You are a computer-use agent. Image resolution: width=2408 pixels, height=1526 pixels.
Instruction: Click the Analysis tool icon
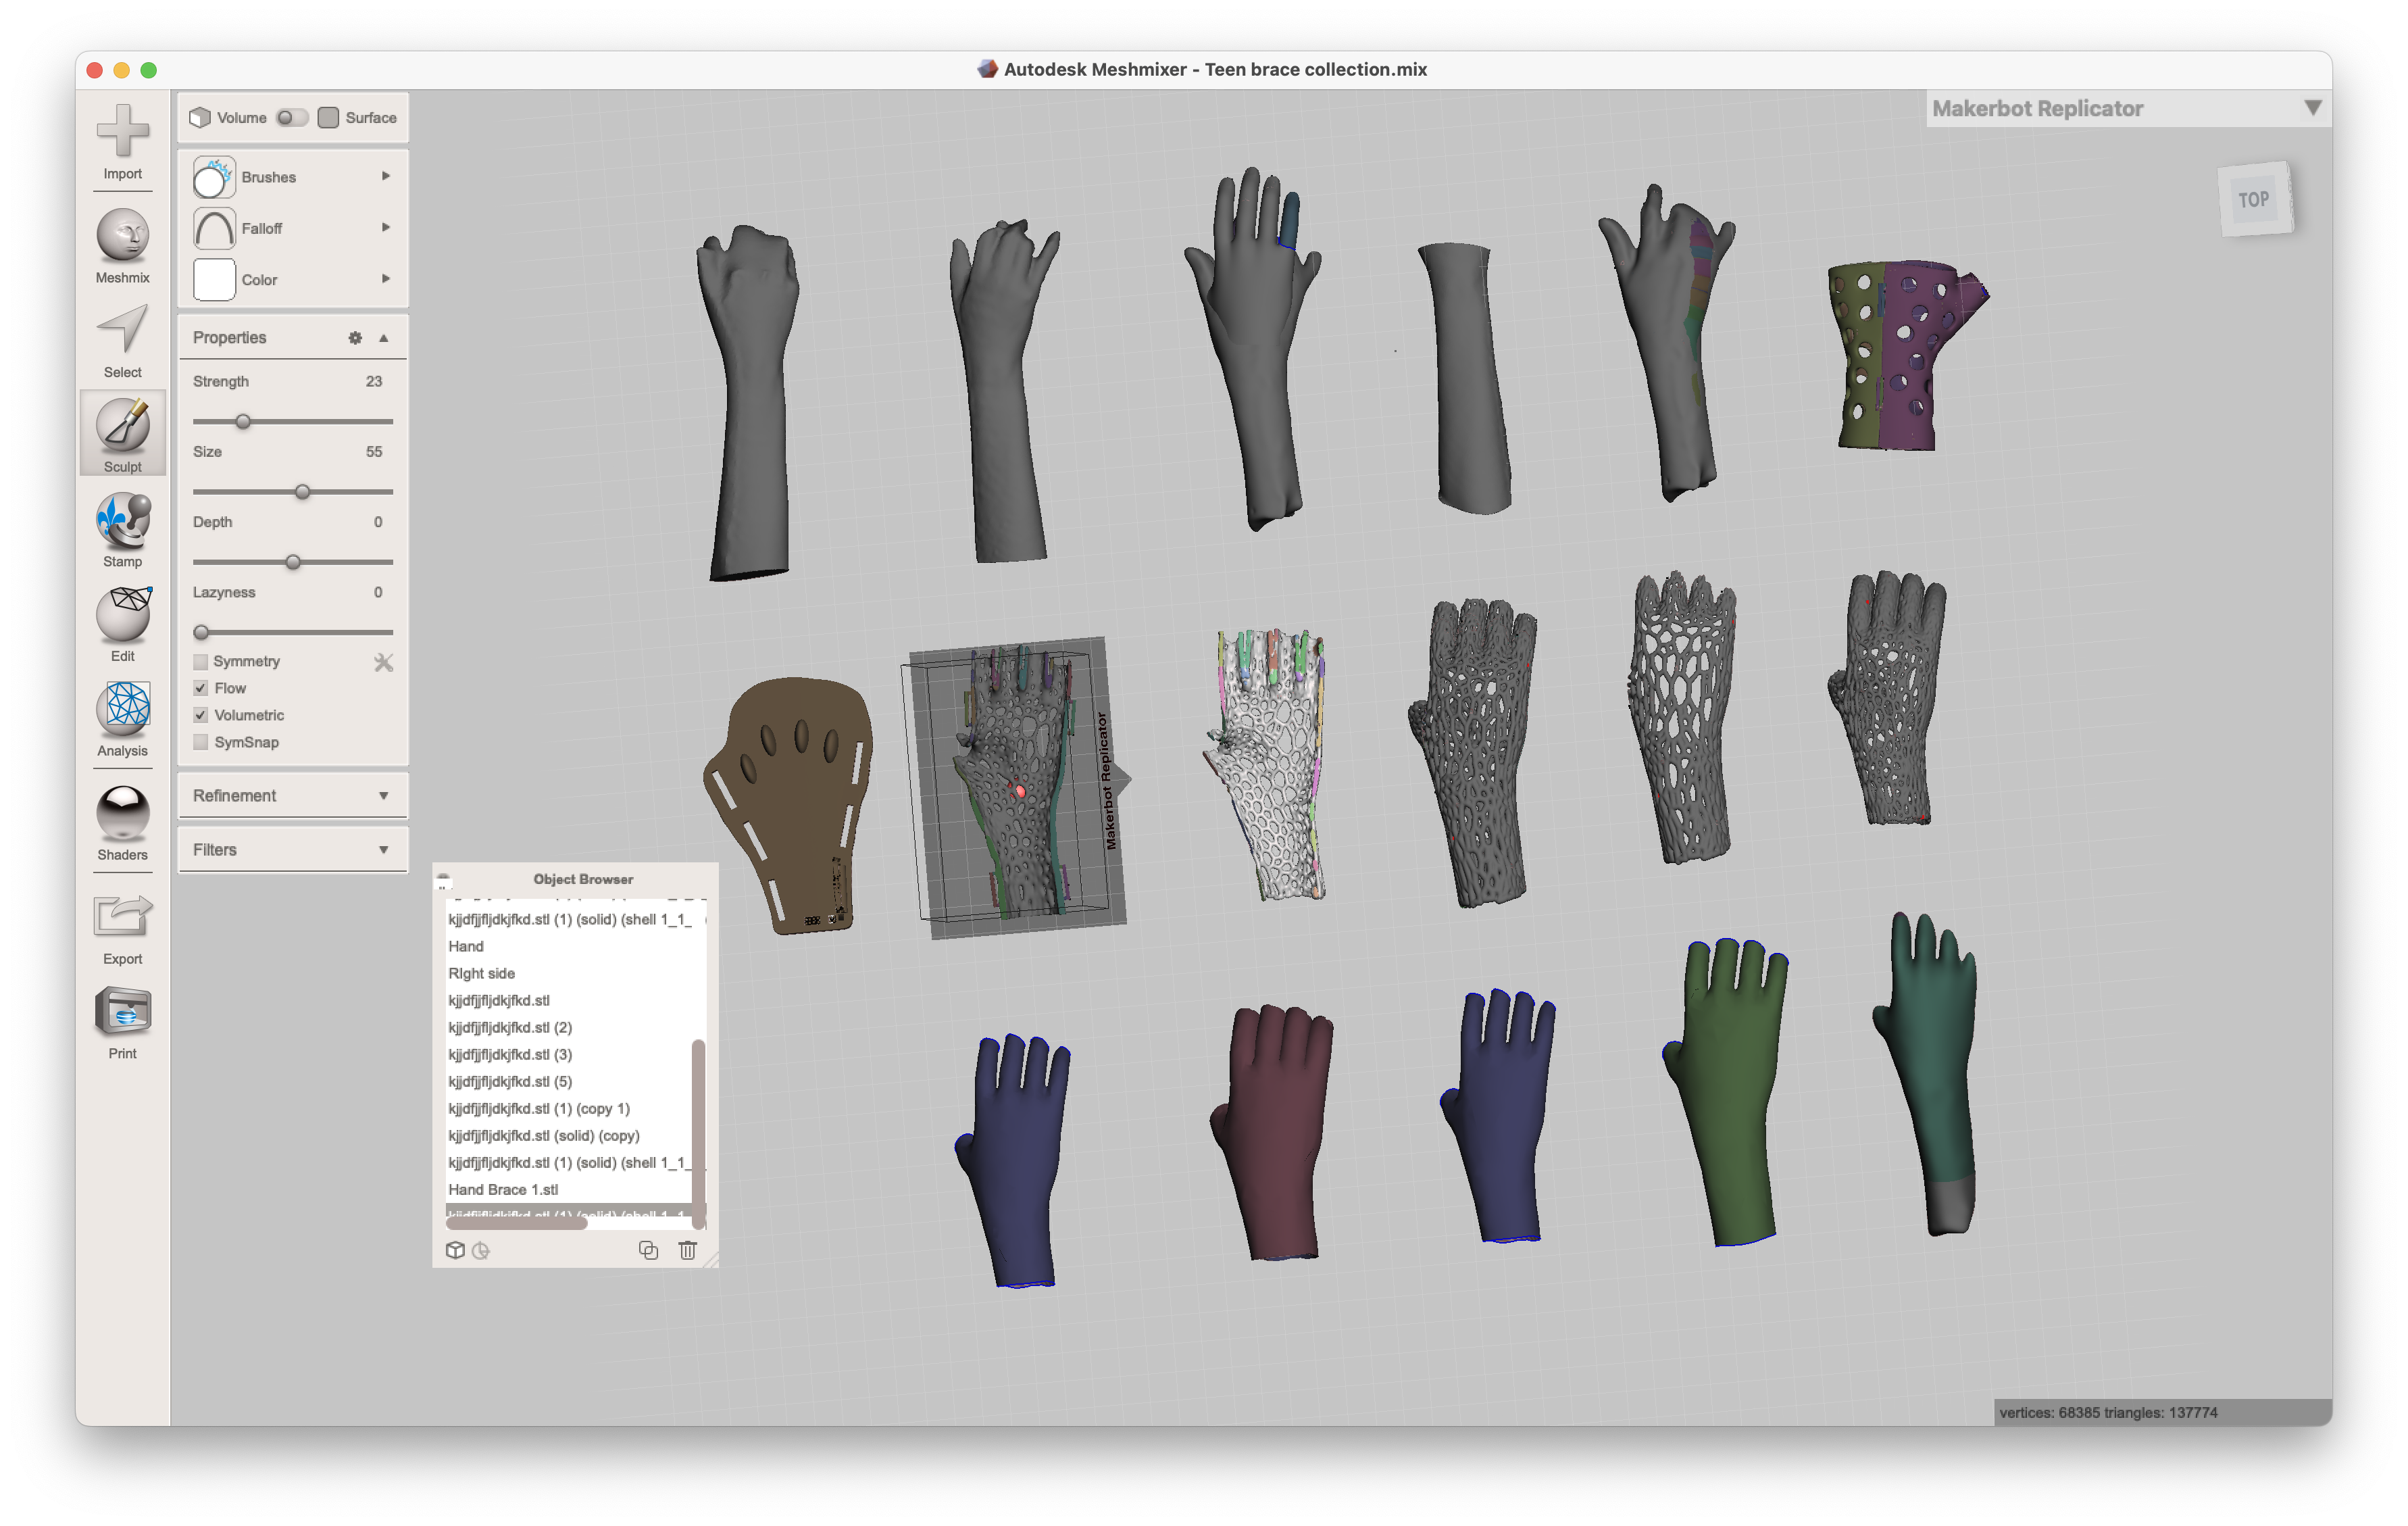pyautogui.click(x=122, y=718)
